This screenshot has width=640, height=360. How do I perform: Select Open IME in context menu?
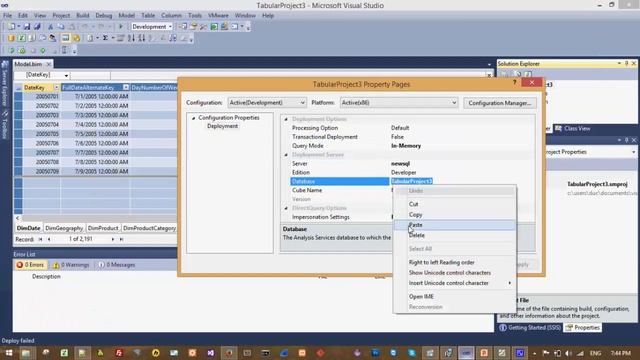454,297
